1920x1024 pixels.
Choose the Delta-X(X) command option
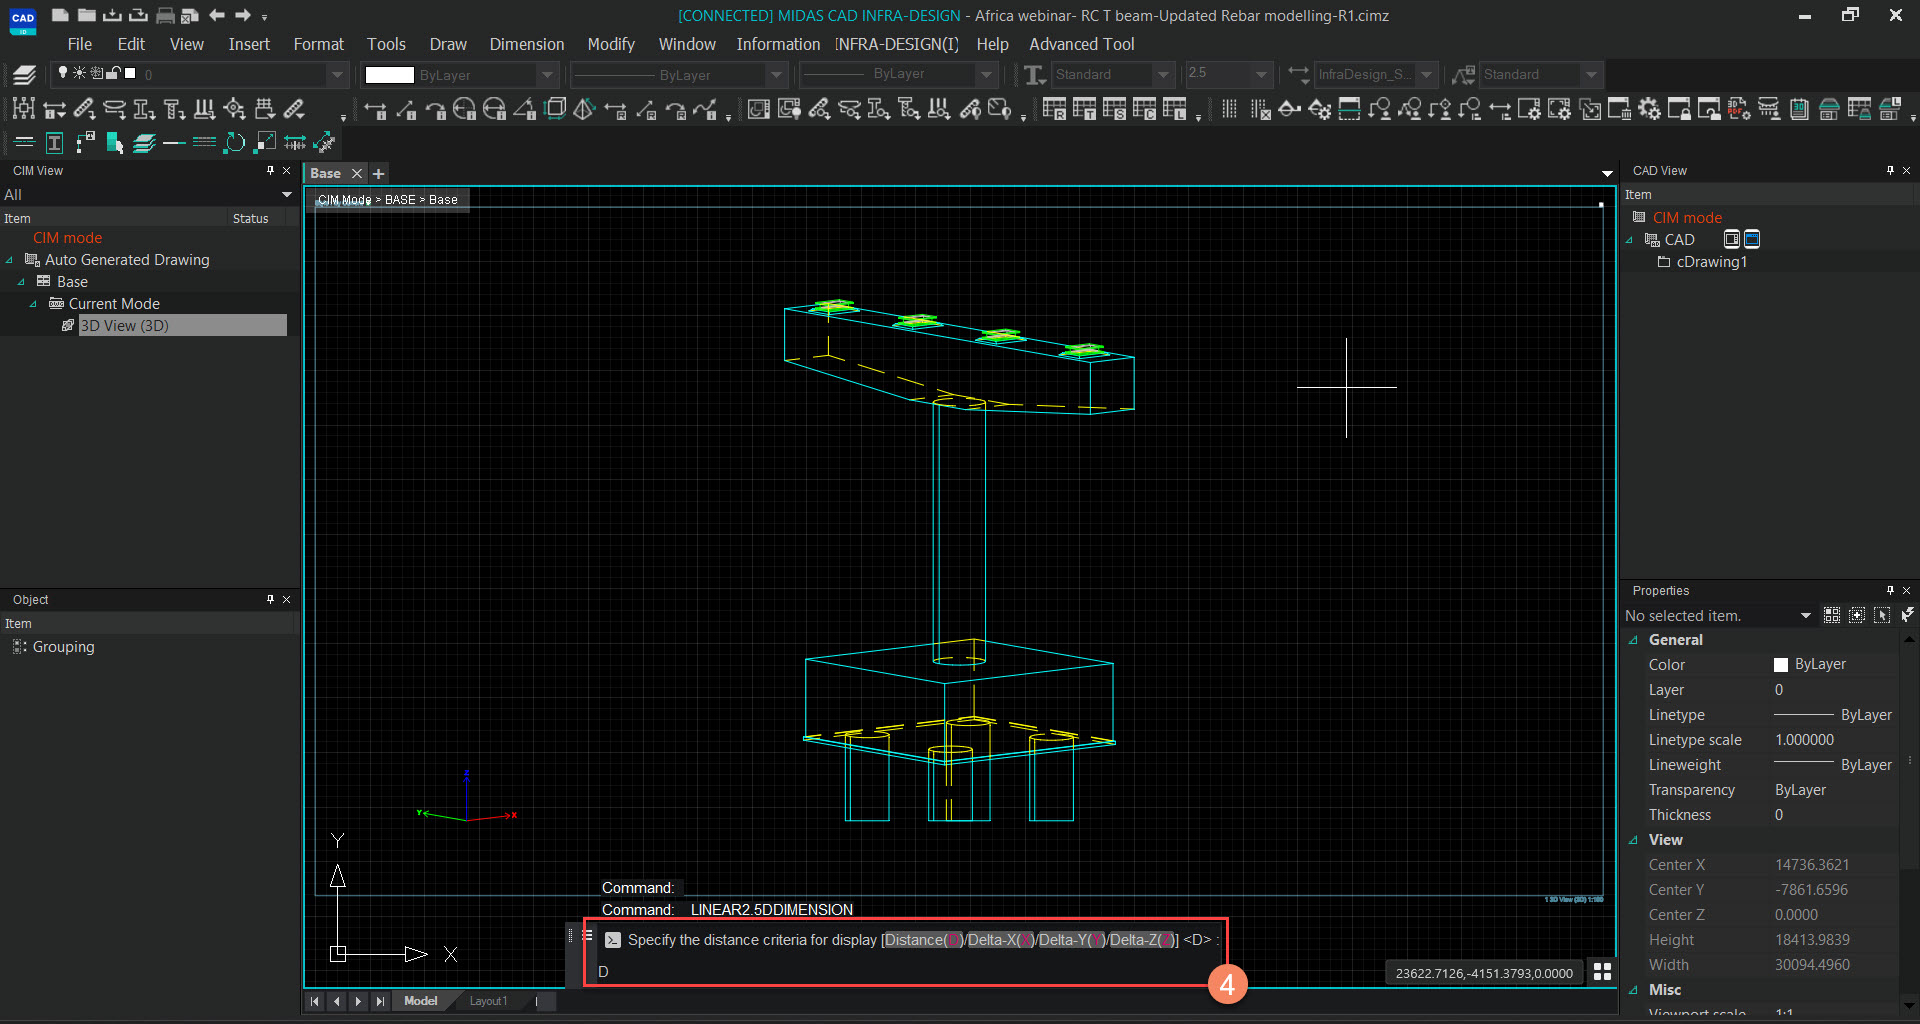(x=1001, y=940)
